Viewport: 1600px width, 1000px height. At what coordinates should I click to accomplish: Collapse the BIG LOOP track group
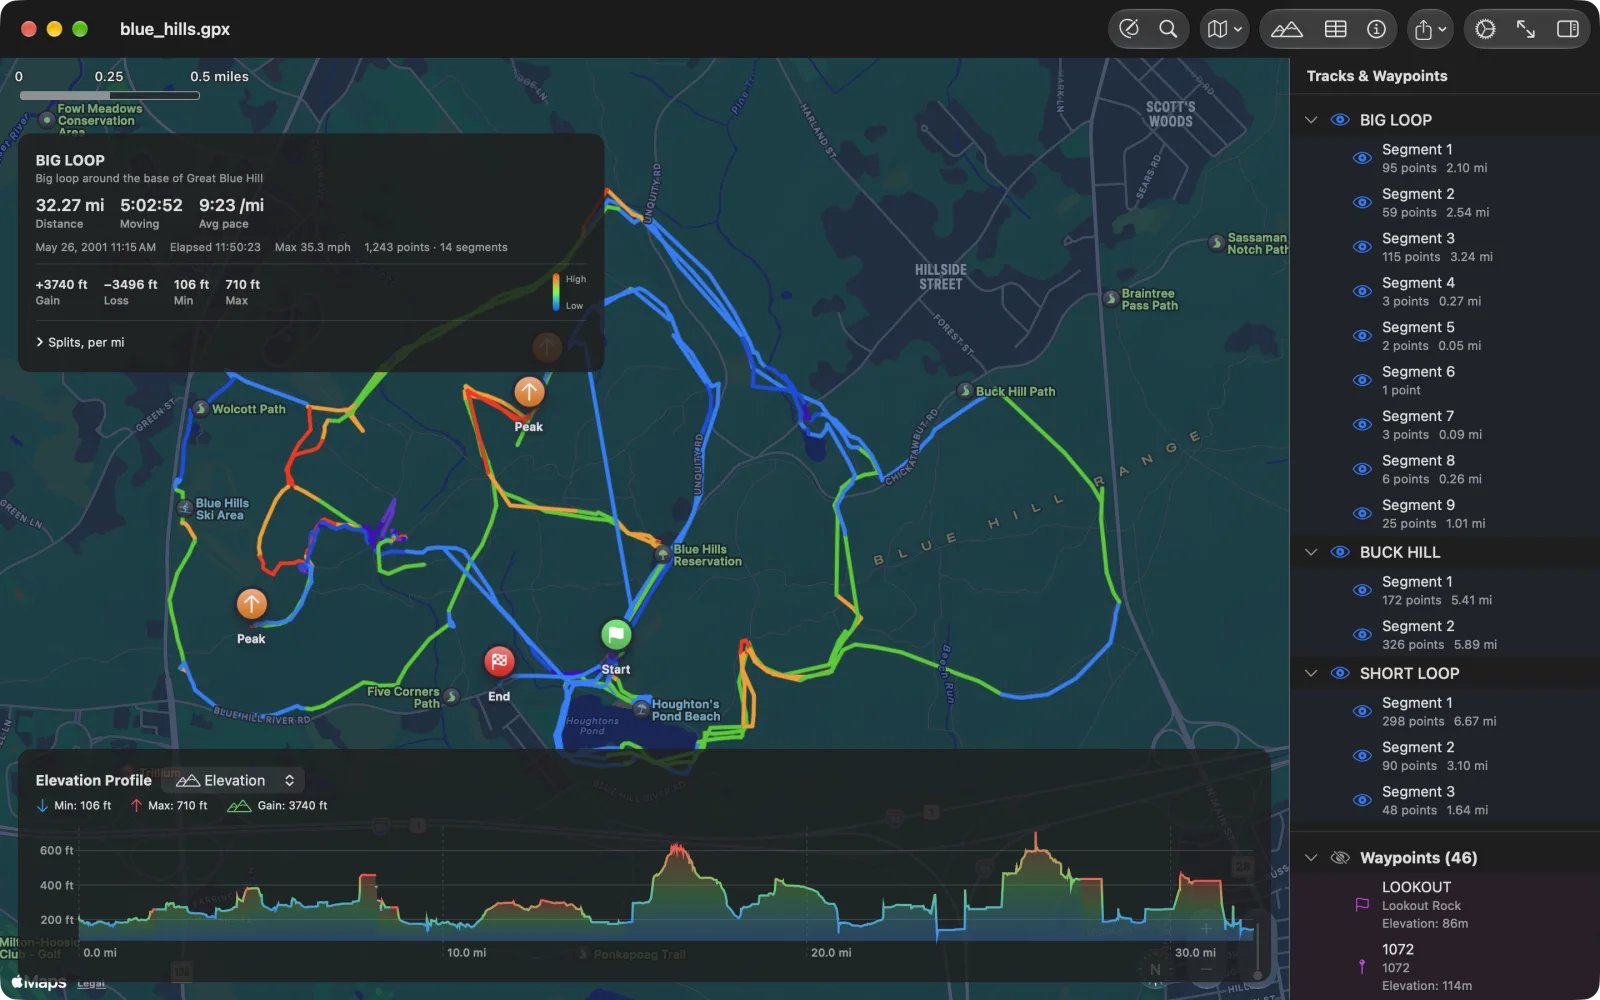pos(1311,120)
